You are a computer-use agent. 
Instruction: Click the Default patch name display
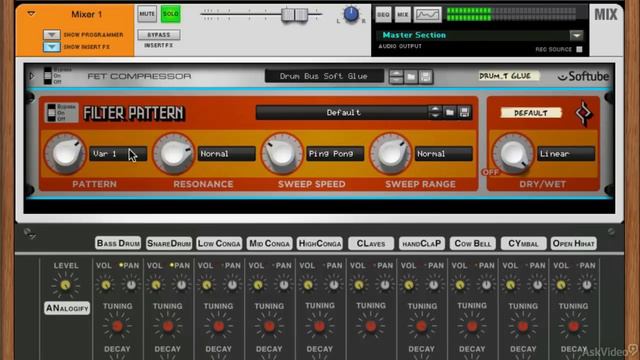click(x=343, y=113)
